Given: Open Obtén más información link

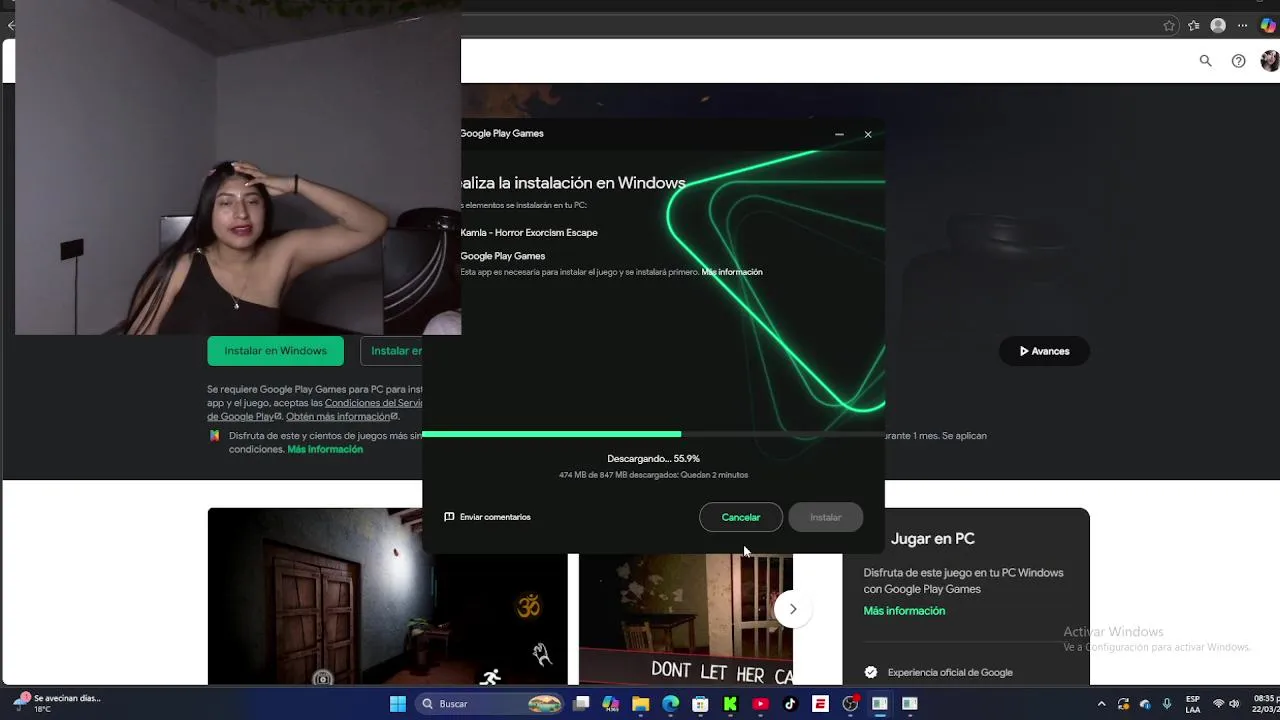Looking at the screenshot, I should point(342,416).
